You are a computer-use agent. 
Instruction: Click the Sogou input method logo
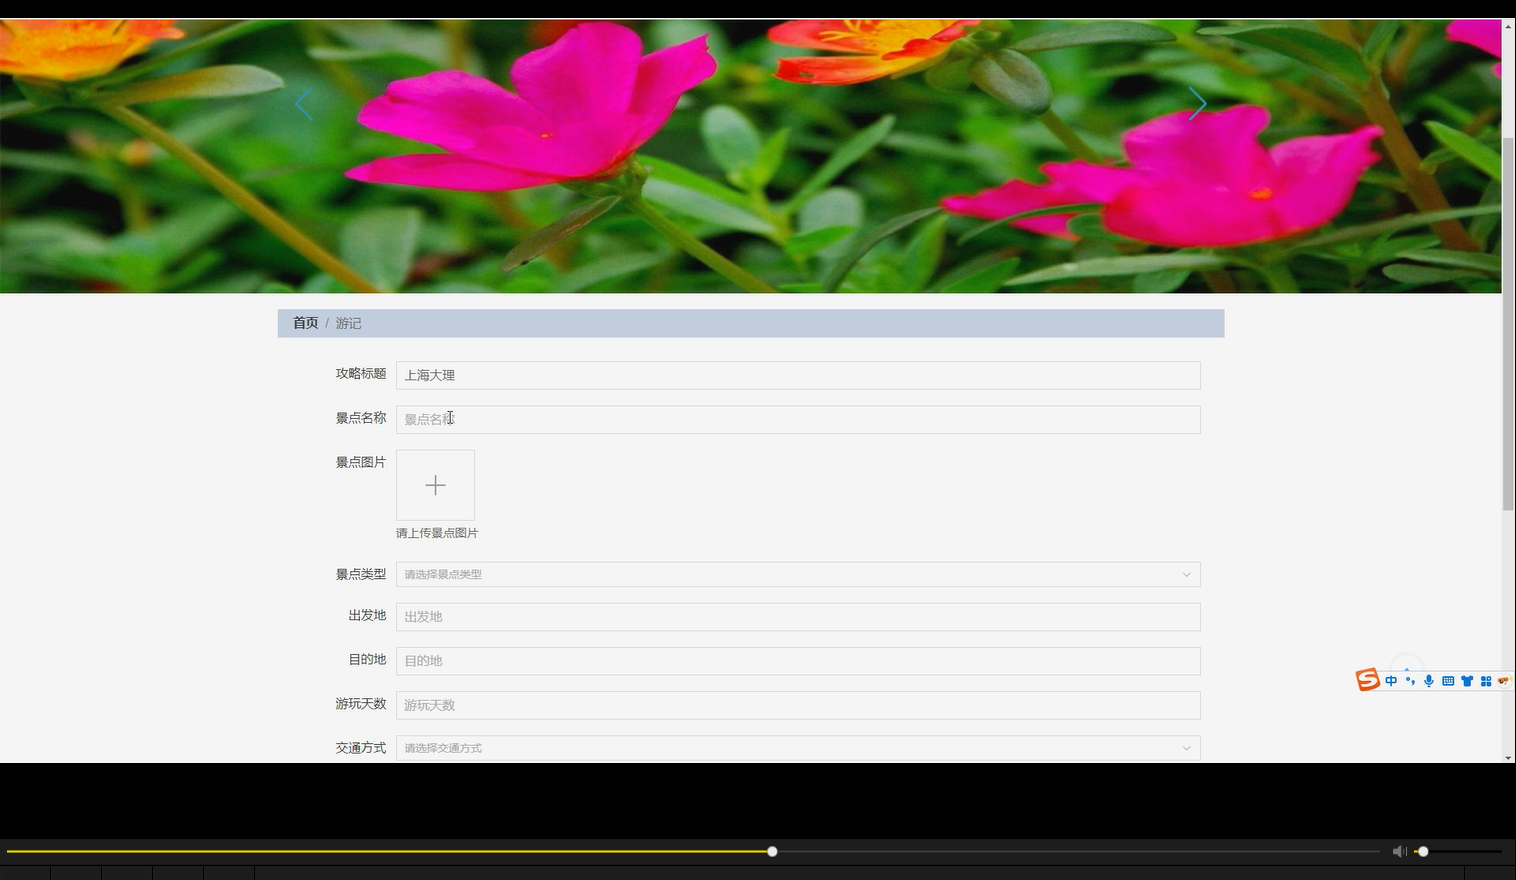1367,680
